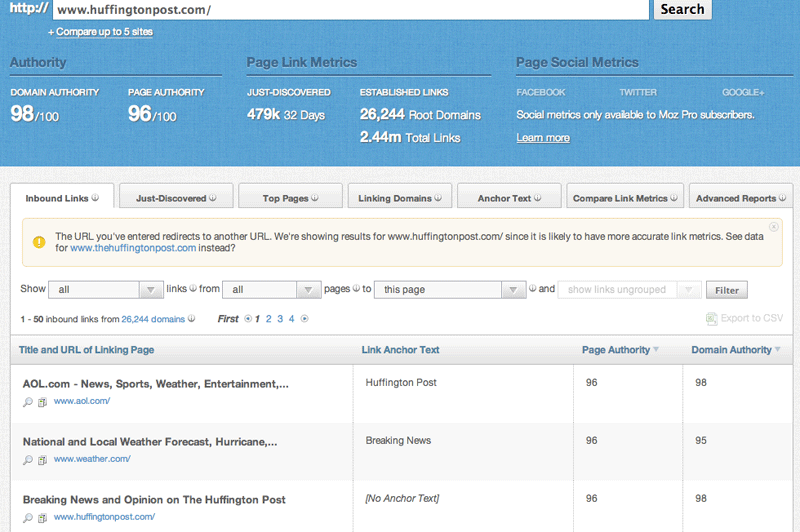Go to next page using pagination arrow
Screen dimensions: 800x532
point(305,319)
